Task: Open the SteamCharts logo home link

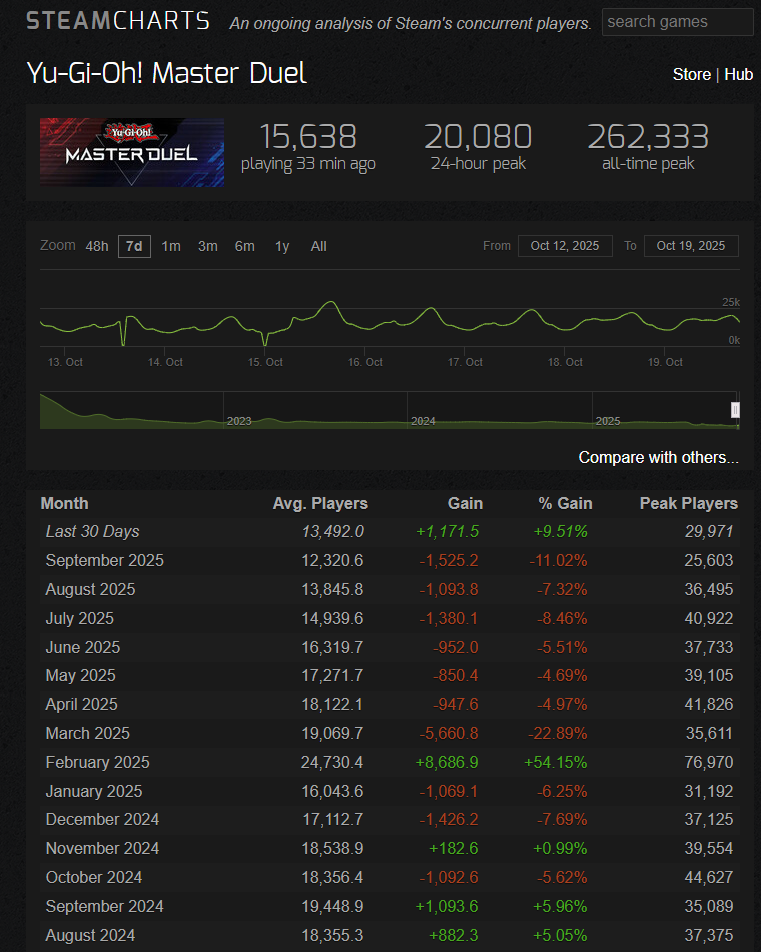Action: [x=118, y=21]
